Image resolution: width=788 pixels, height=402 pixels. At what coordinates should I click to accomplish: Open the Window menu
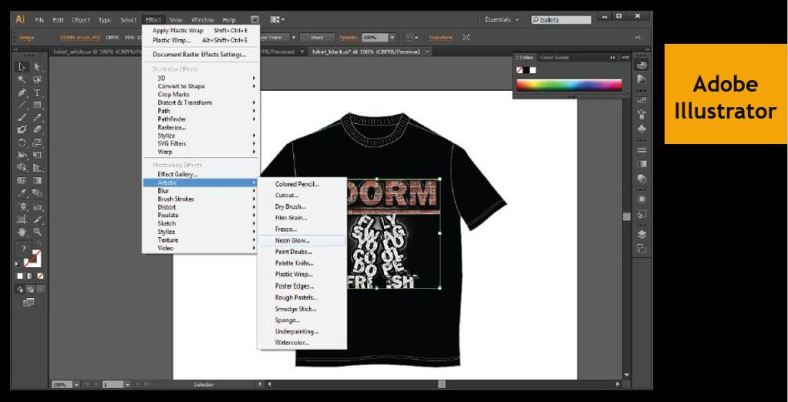[203, 20]
